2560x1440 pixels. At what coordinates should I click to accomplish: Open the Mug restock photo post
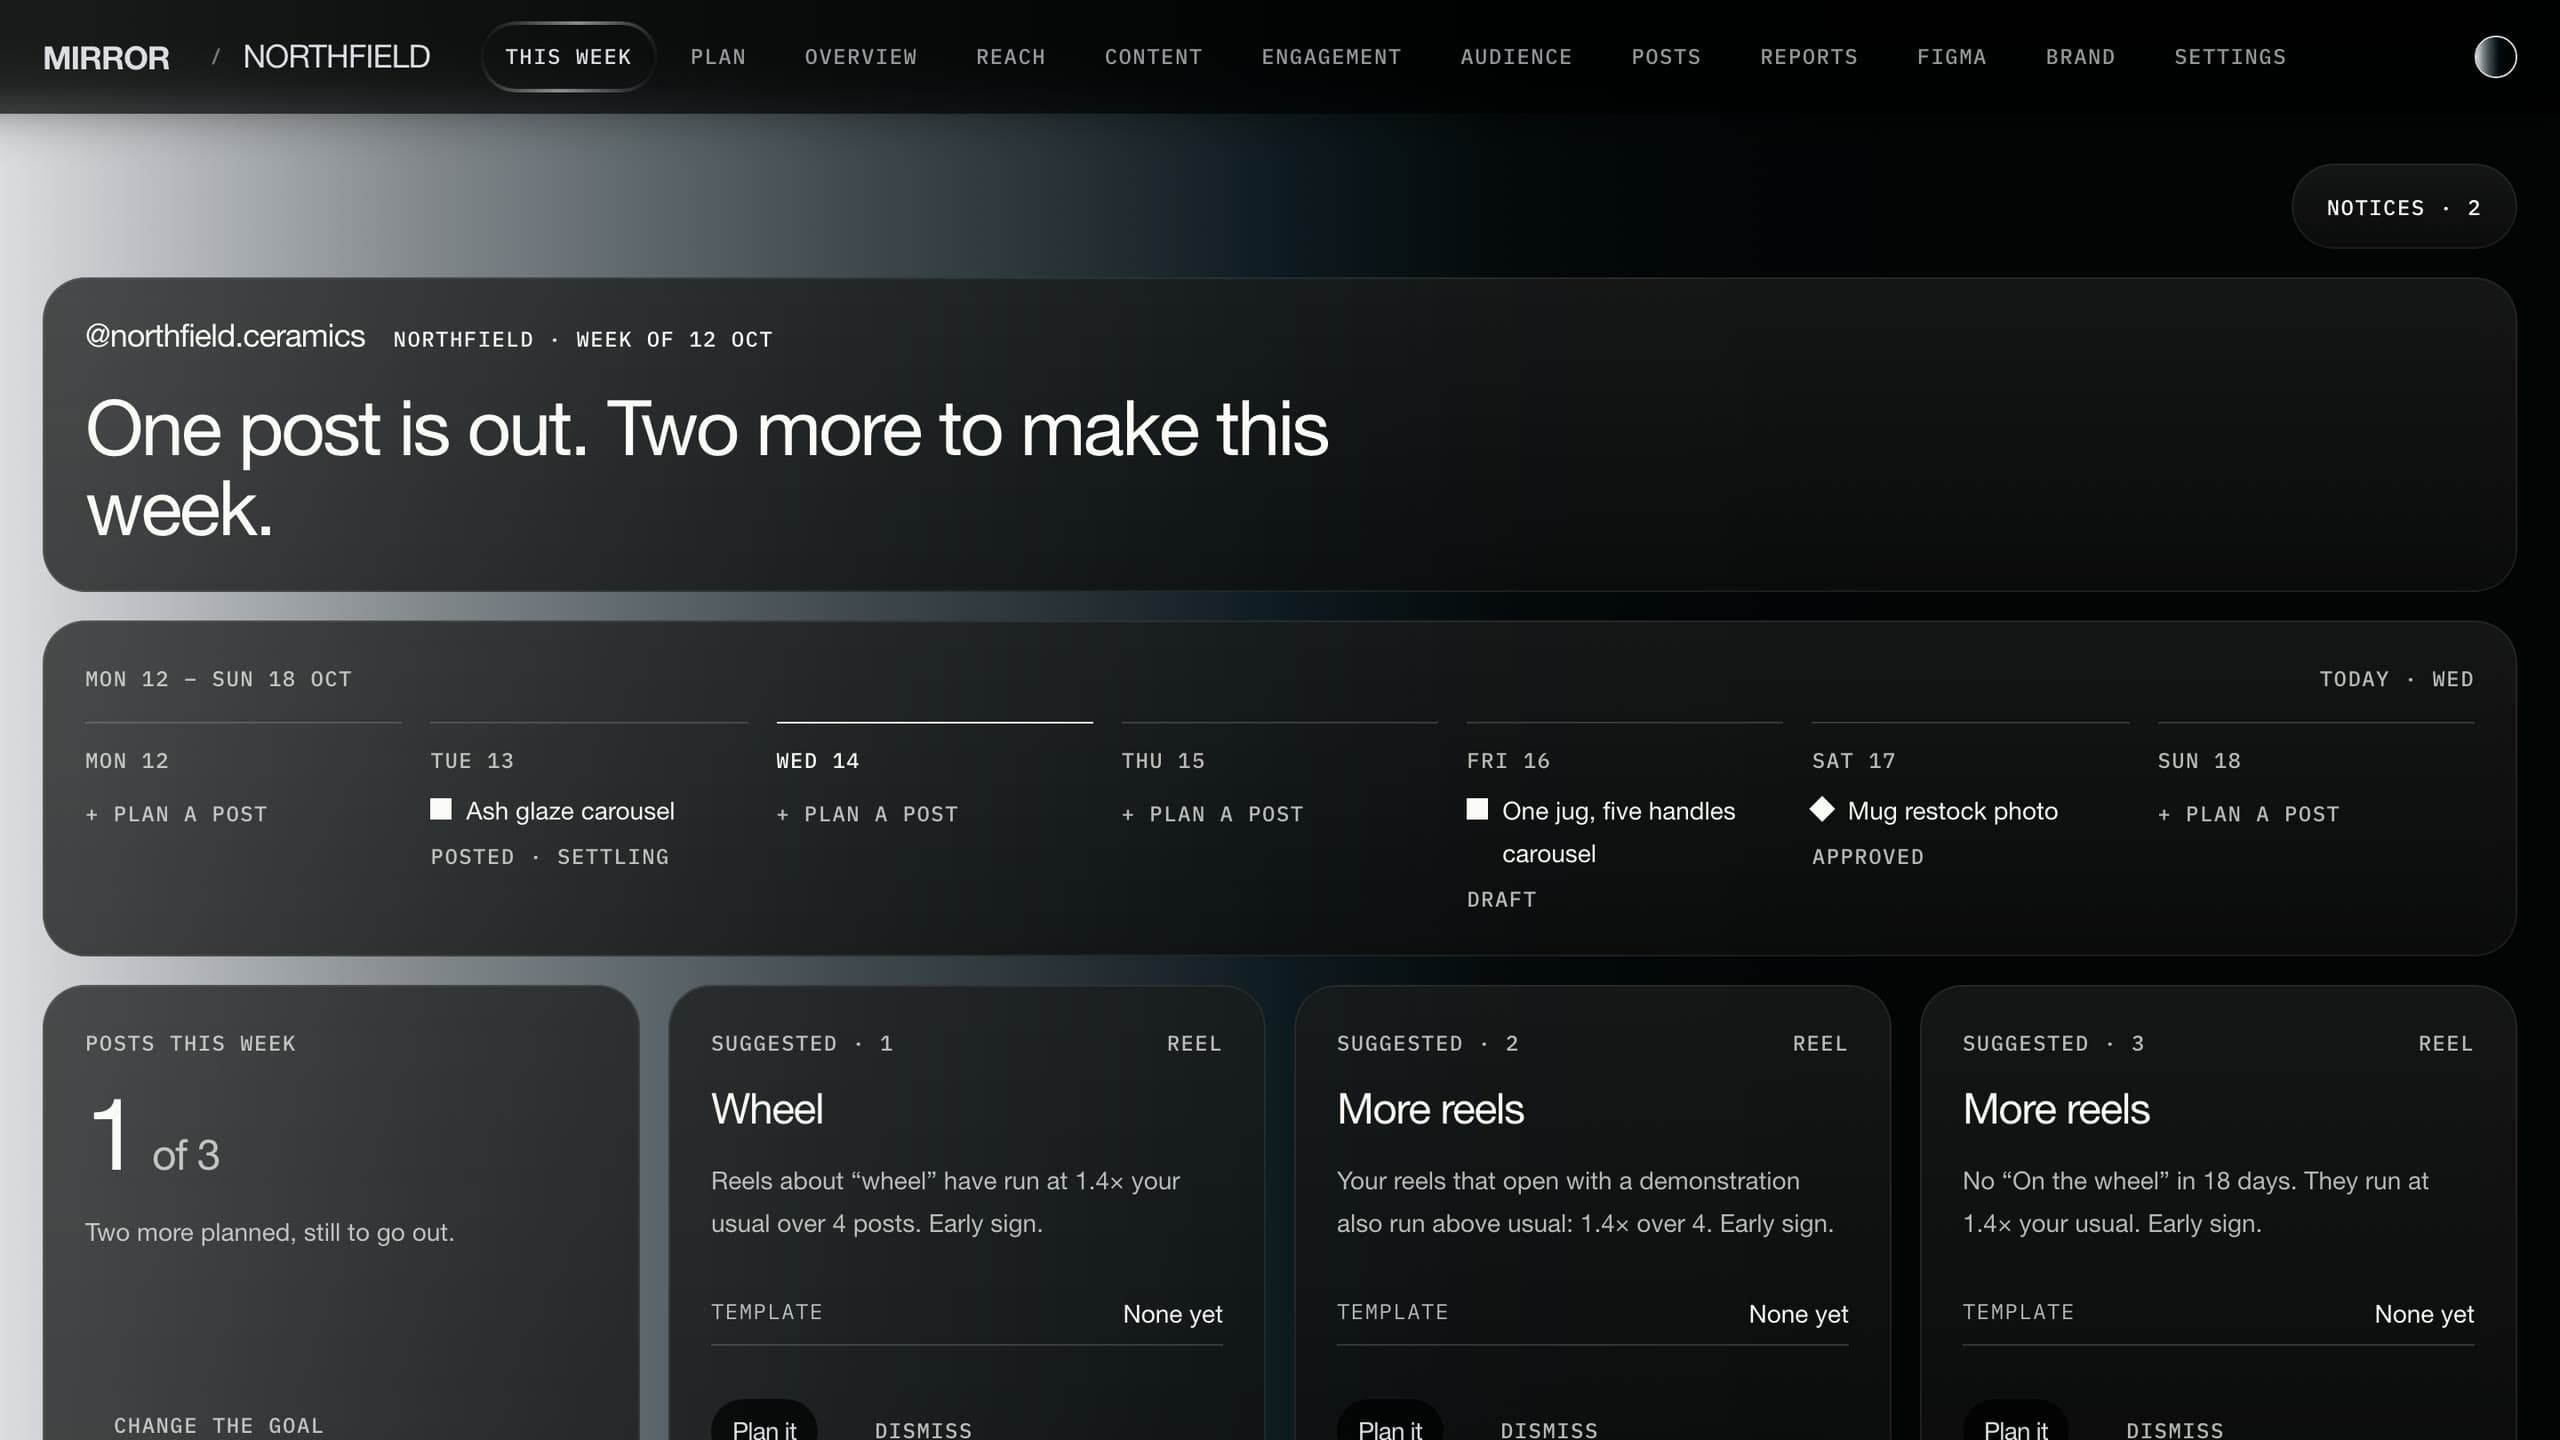[1952, 811]
